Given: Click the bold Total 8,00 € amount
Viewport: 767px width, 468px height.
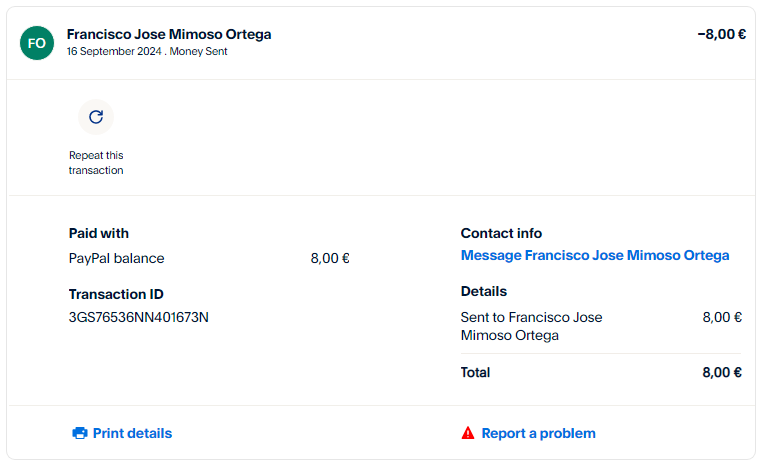Looking at the screenshot, I should 721,372.
